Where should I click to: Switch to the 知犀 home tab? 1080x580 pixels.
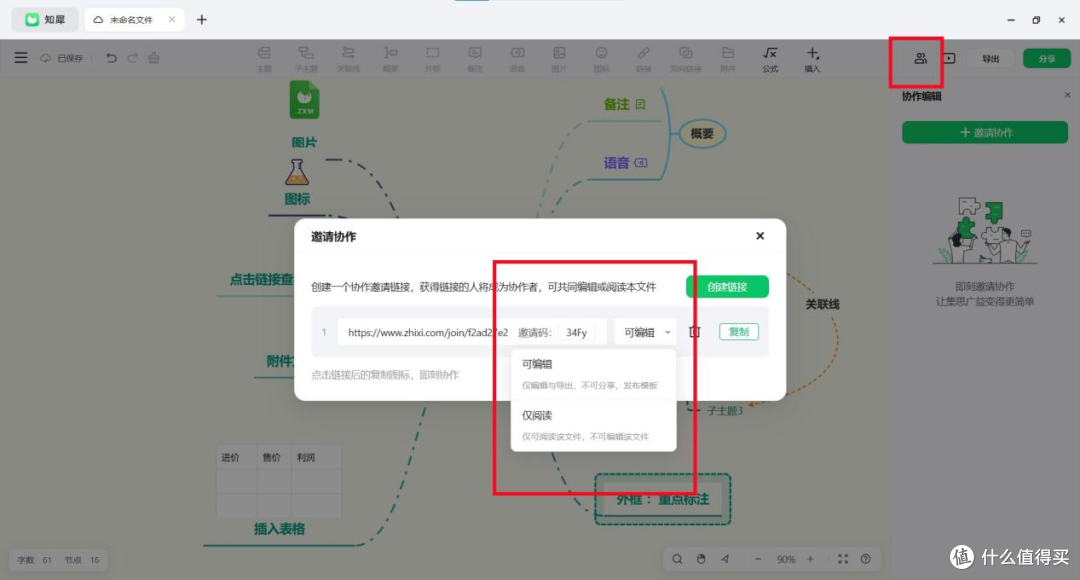pyautogui.click(x=45, y=20)
